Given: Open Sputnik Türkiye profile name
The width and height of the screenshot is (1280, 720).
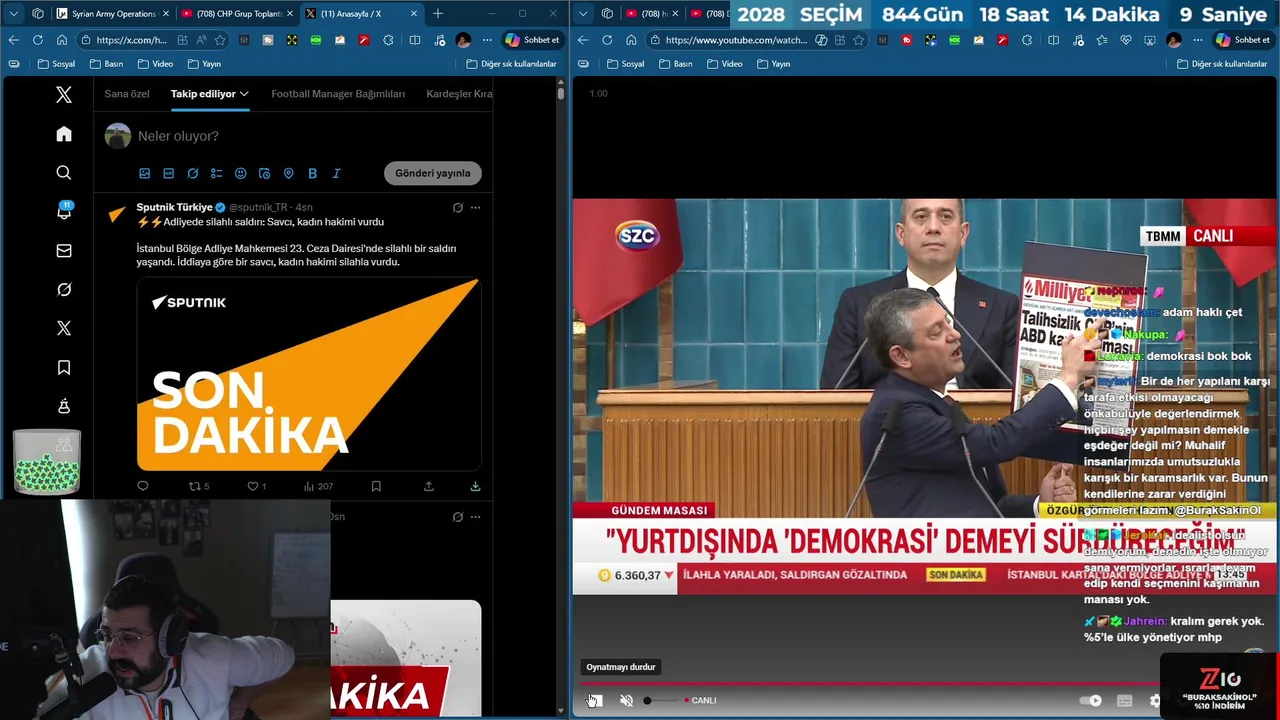Looking at the screenshot, I should point(174,207).
